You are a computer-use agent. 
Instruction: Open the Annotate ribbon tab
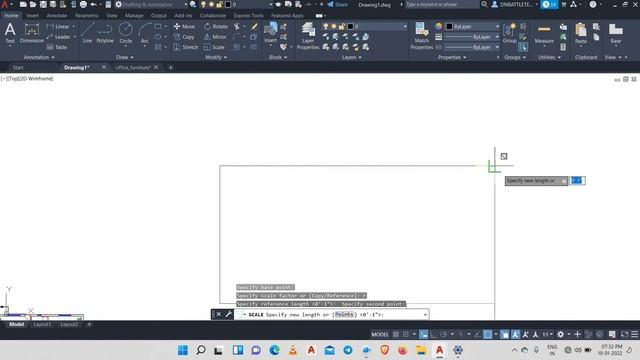tap(57, 16)
